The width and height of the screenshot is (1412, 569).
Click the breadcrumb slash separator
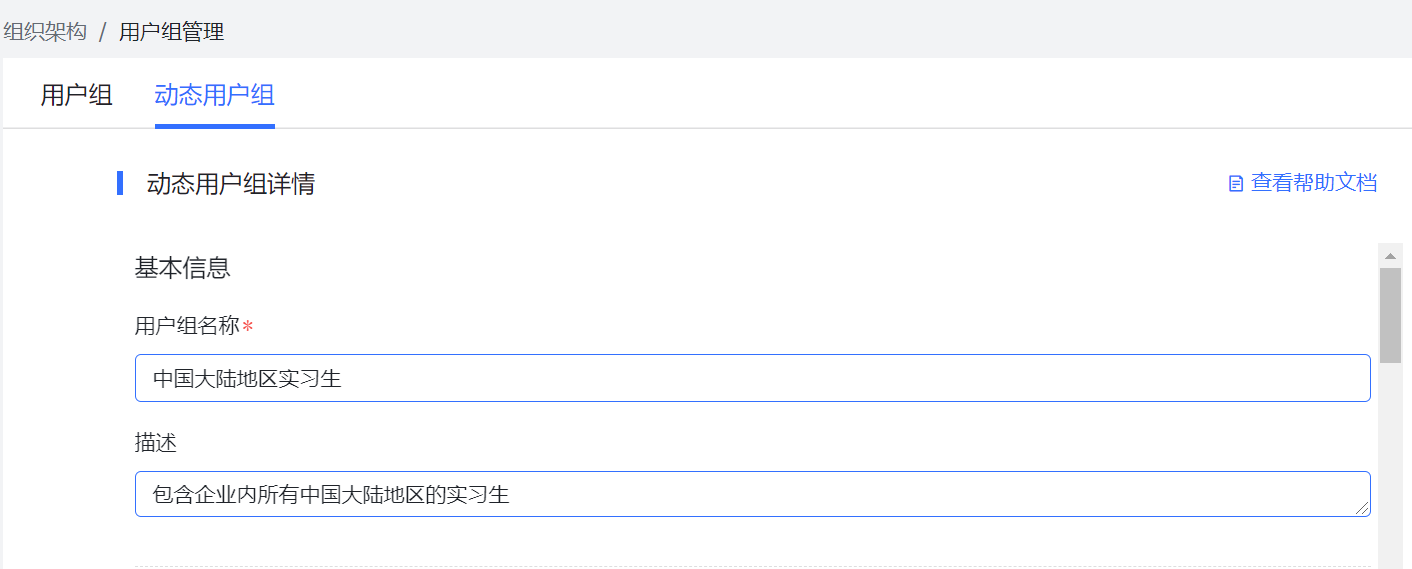(102, 32)
